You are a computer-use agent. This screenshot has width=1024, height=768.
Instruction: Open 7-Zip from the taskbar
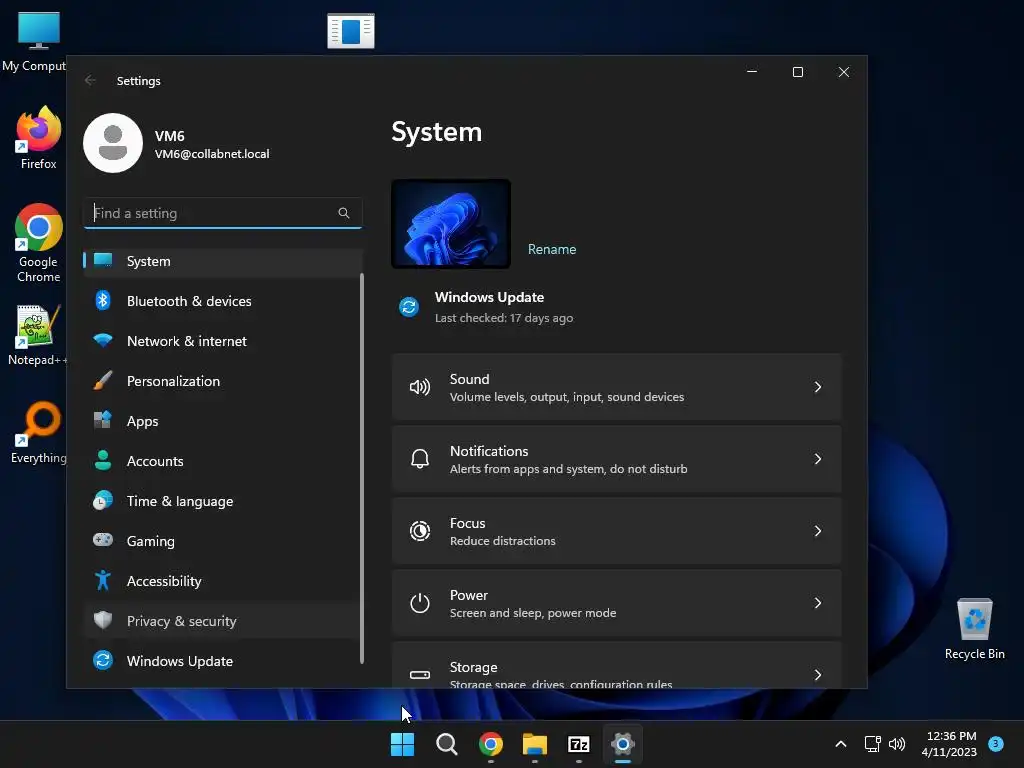click(579, 744)
